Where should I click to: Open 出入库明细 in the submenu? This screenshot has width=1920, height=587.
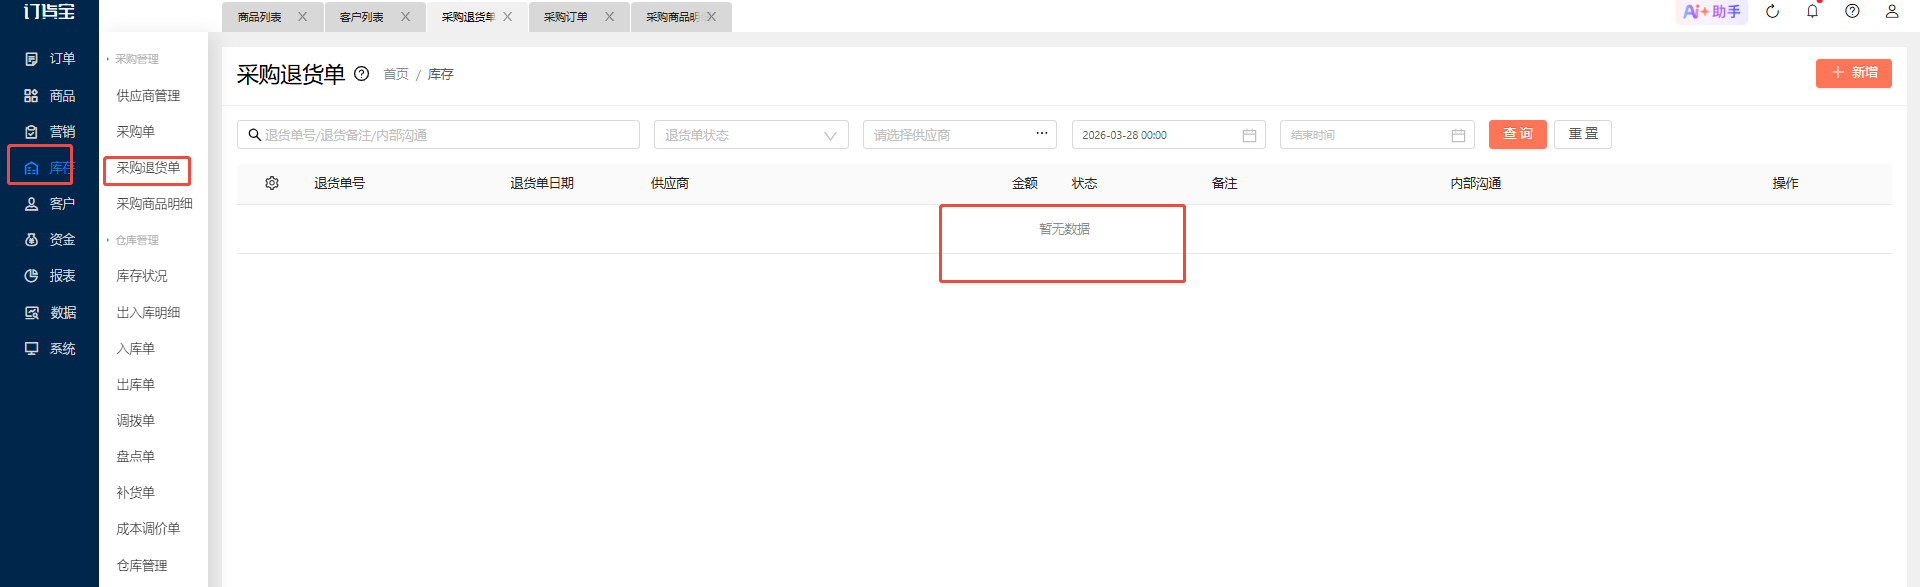point(148,313)
